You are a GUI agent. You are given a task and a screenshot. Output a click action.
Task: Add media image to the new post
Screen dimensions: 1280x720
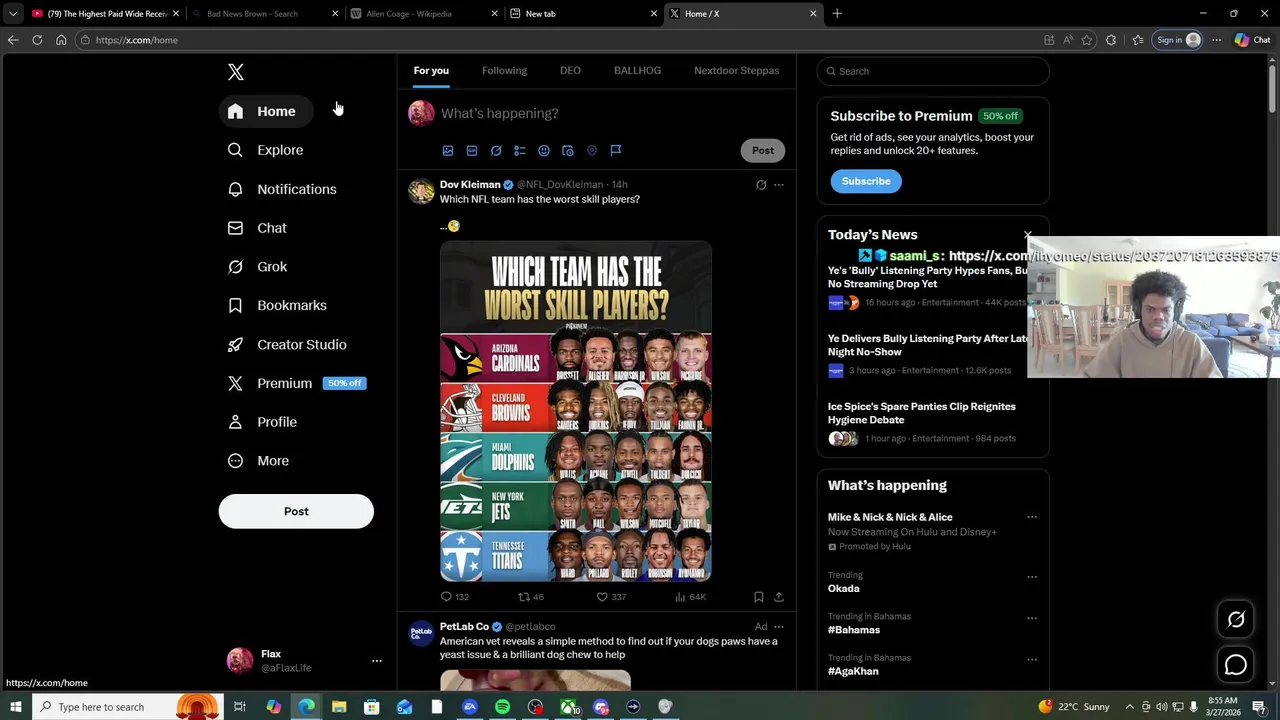[448, 151]
